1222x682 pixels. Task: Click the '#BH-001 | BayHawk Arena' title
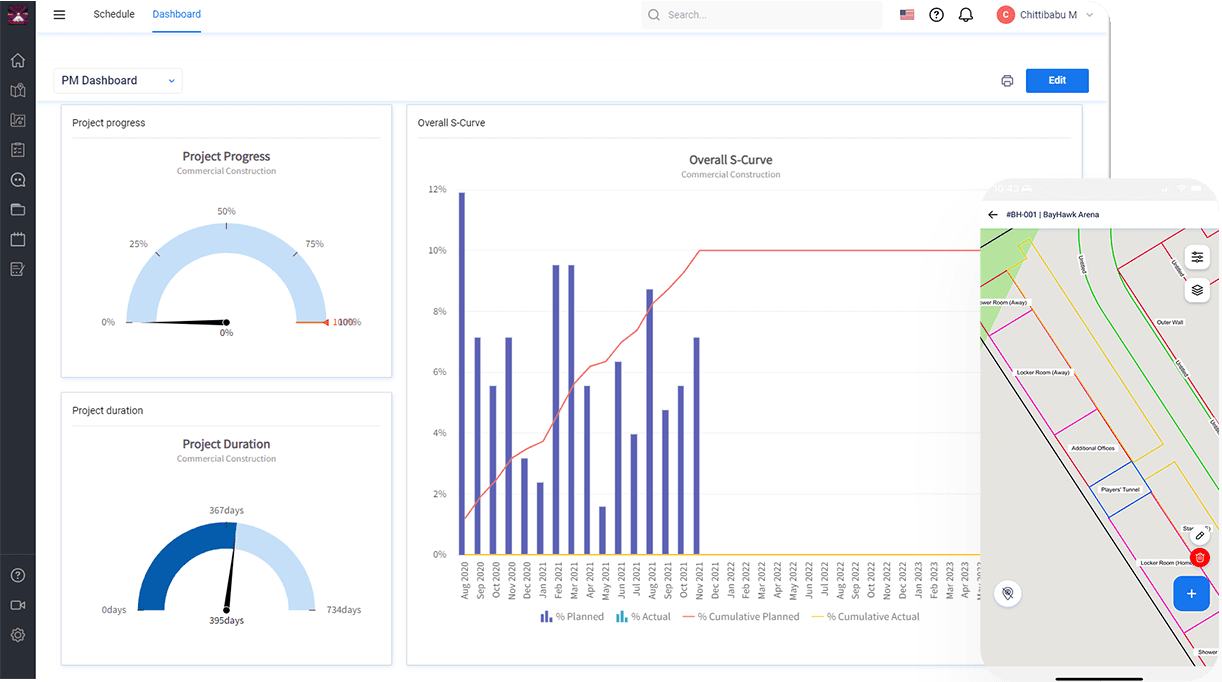pyautogui.click(x=1053, y=215)
